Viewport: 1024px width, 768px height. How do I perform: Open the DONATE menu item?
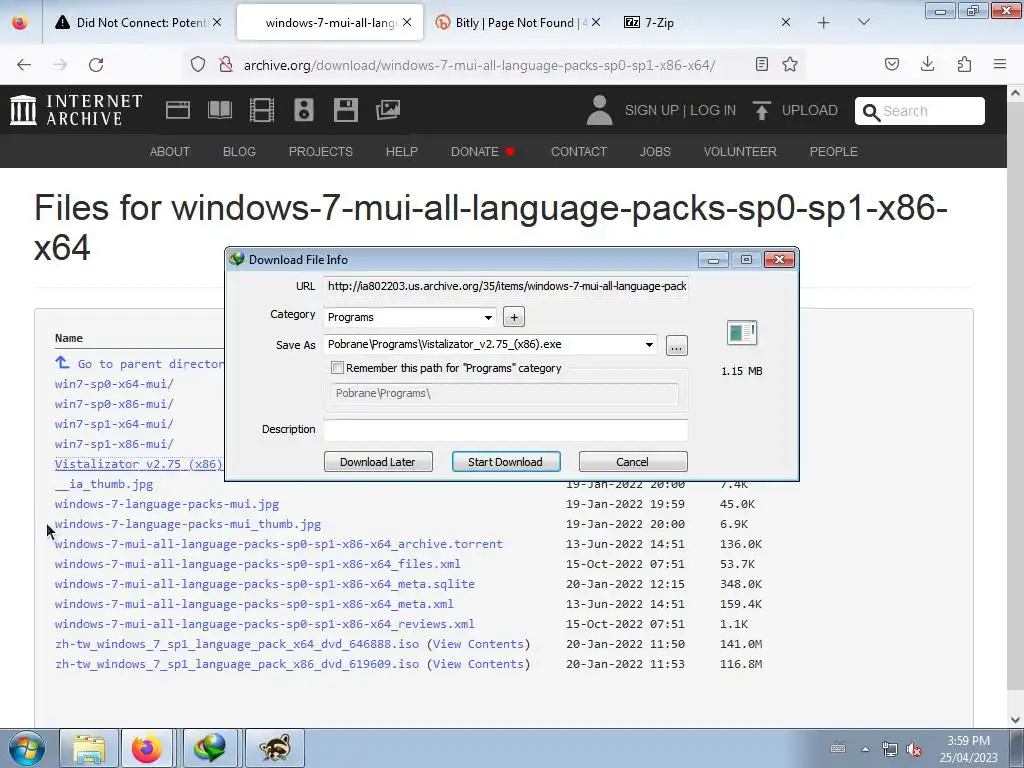(483, 152)
